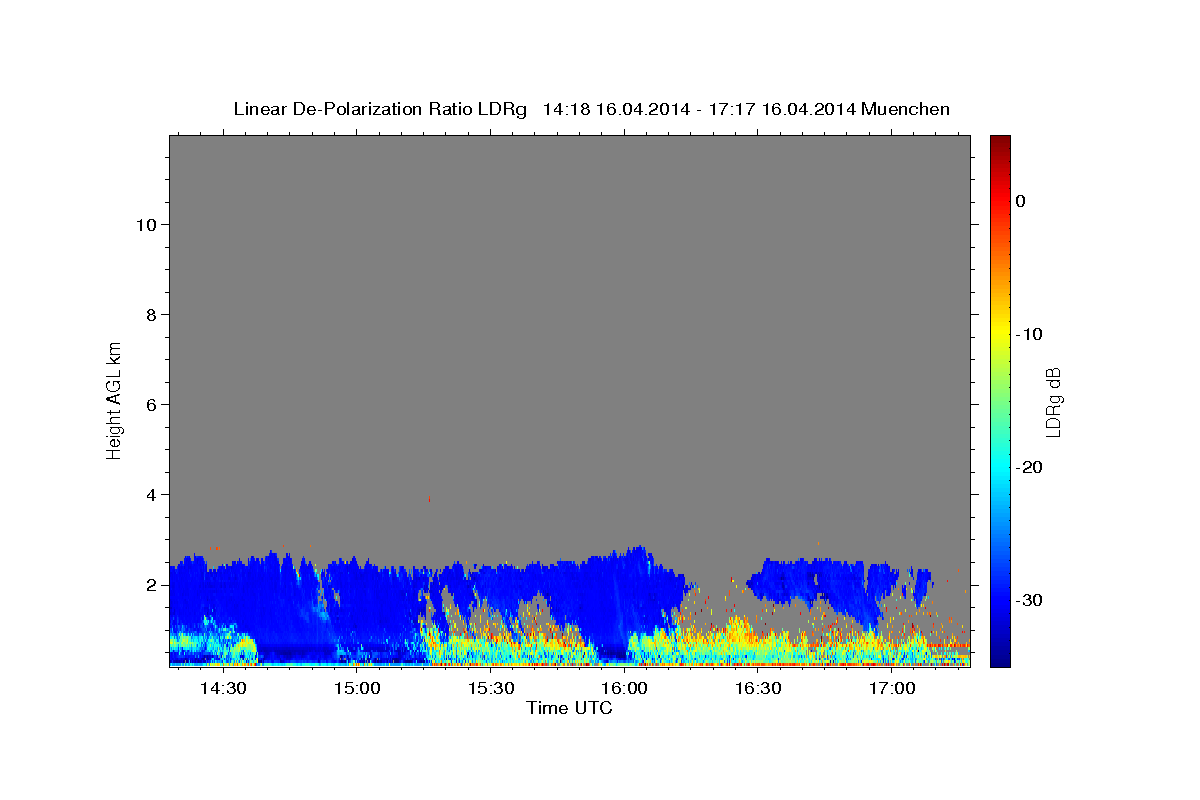This screenshot has width=1200, height=800.
Task: Click the height tick label 2
Action: (149, 584)
